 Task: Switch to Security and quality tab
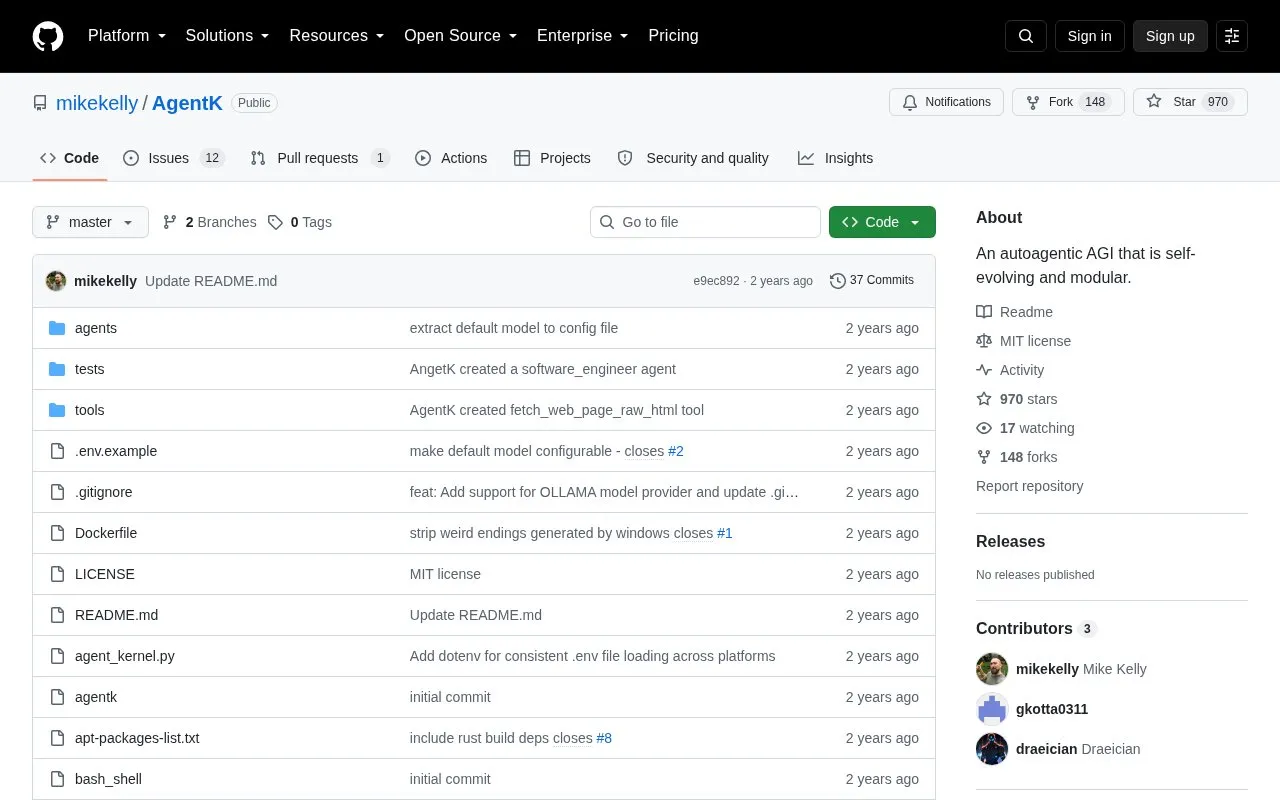(x=693, y=158)
